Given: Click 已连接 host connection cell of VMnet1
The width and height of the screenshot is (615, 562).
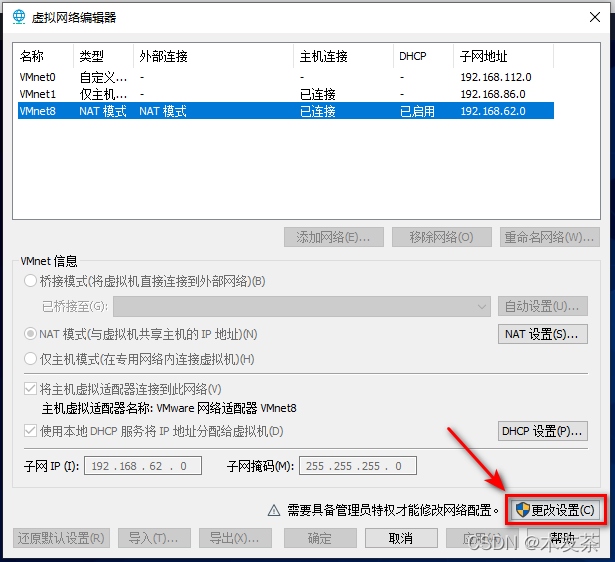Looking at the screenshot, I should pos(318,94).
